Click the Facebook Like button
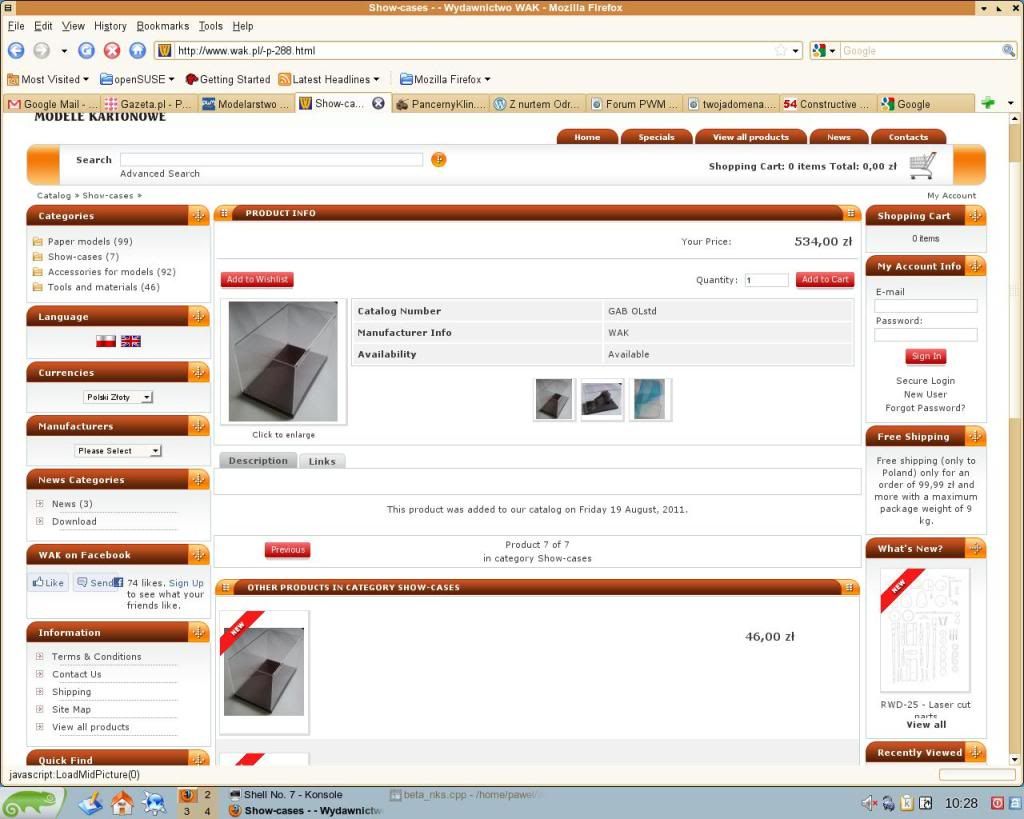Viewport: 1024px width, 819px height. (x=48, y=582)
